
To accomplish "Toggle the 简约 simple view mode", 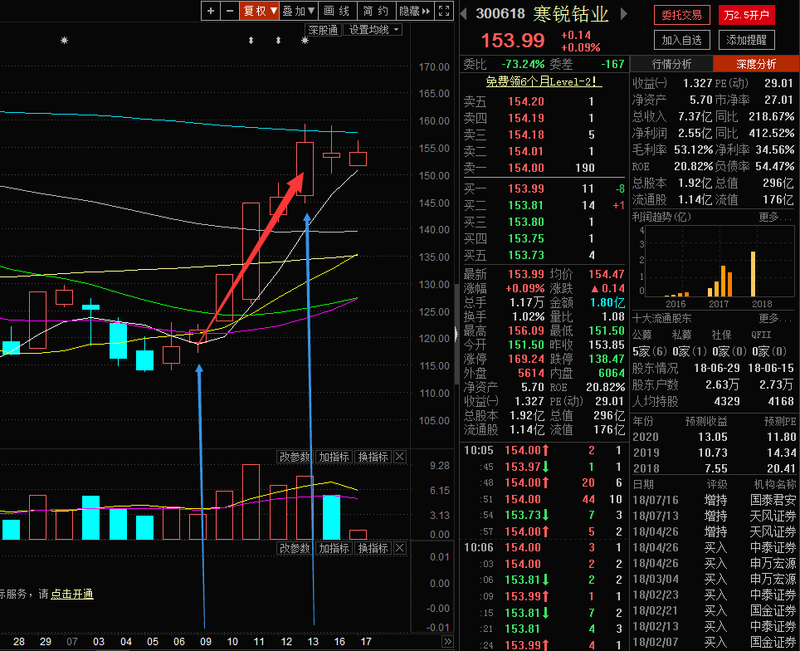I will (375, 11).
